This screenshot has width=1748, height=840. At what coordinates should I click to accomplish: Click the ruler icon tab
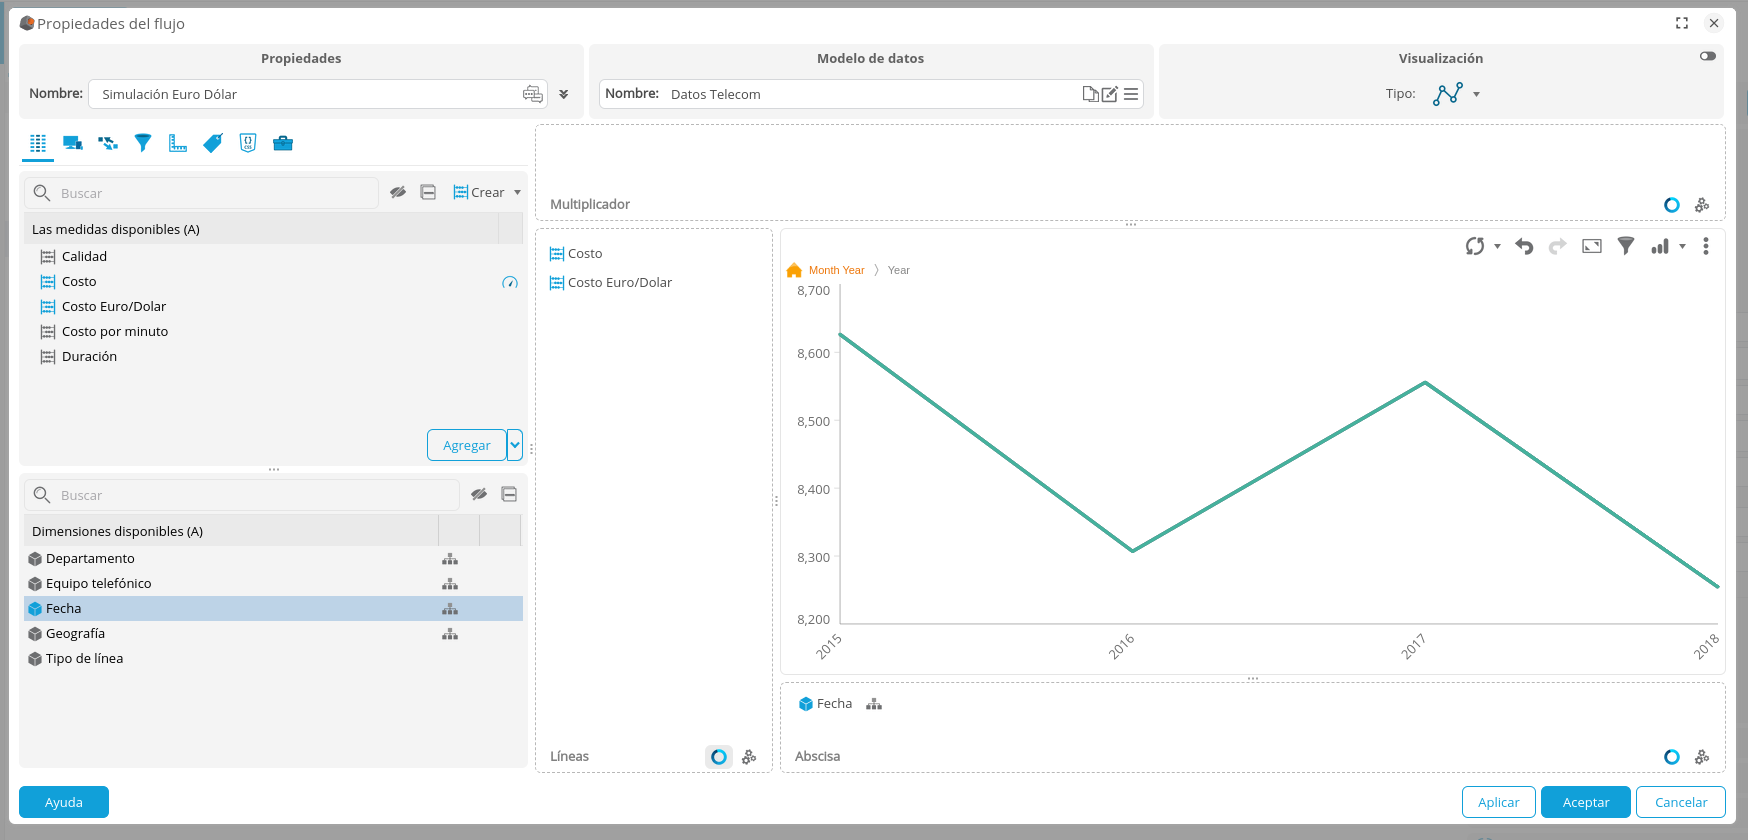(178, 143)
